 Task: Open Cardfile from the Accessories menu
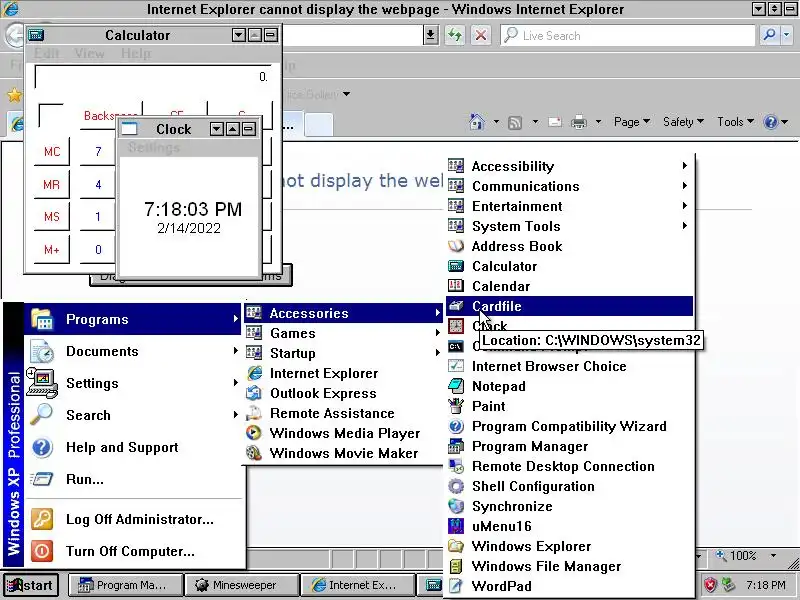click(x=569, y=306)
